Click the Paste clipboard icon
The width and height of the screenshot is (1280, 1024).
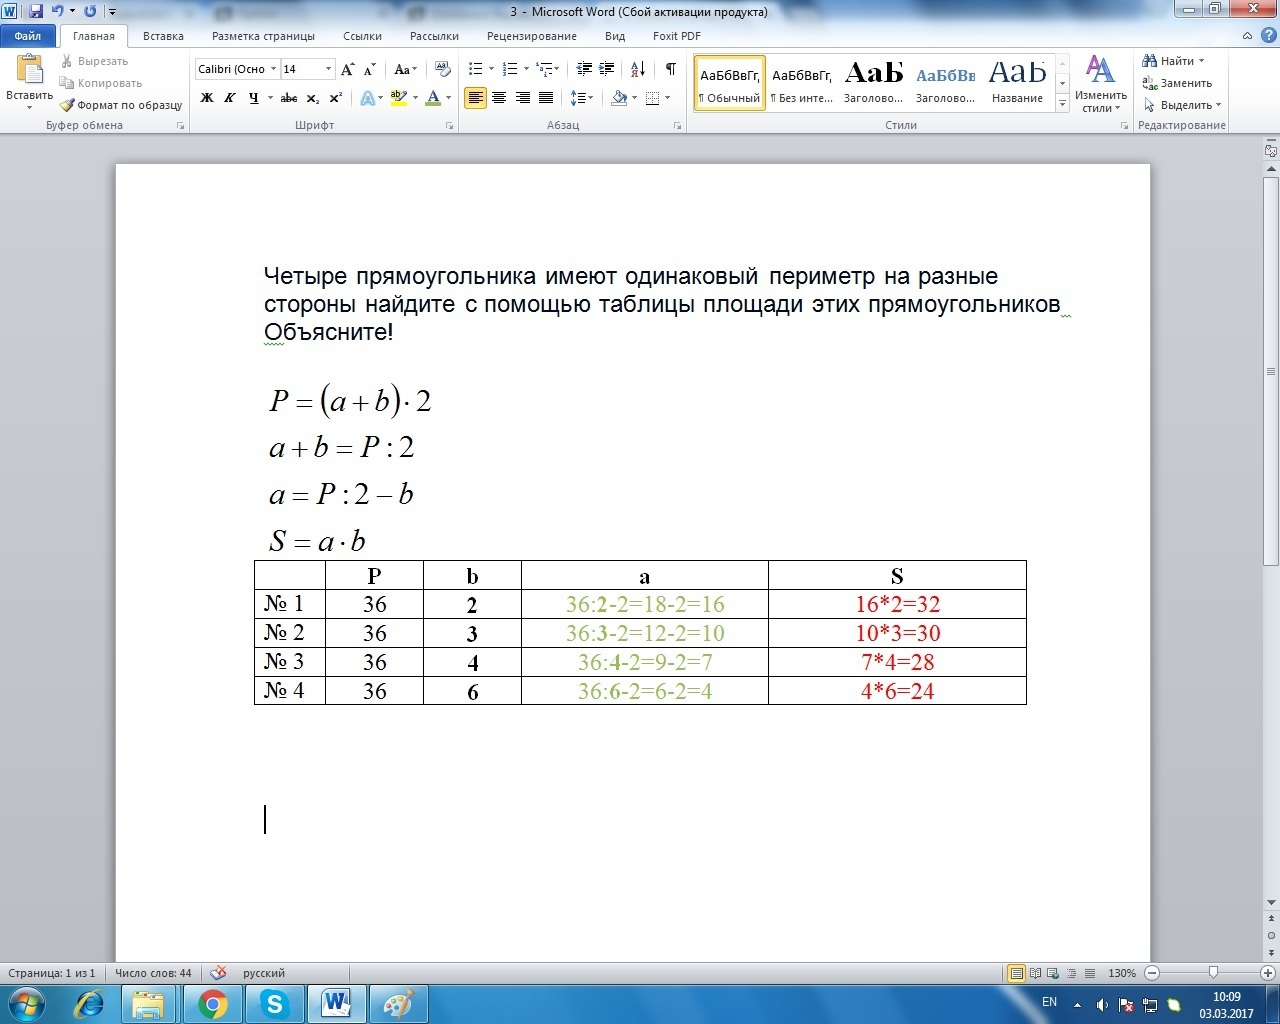[29, 71]
